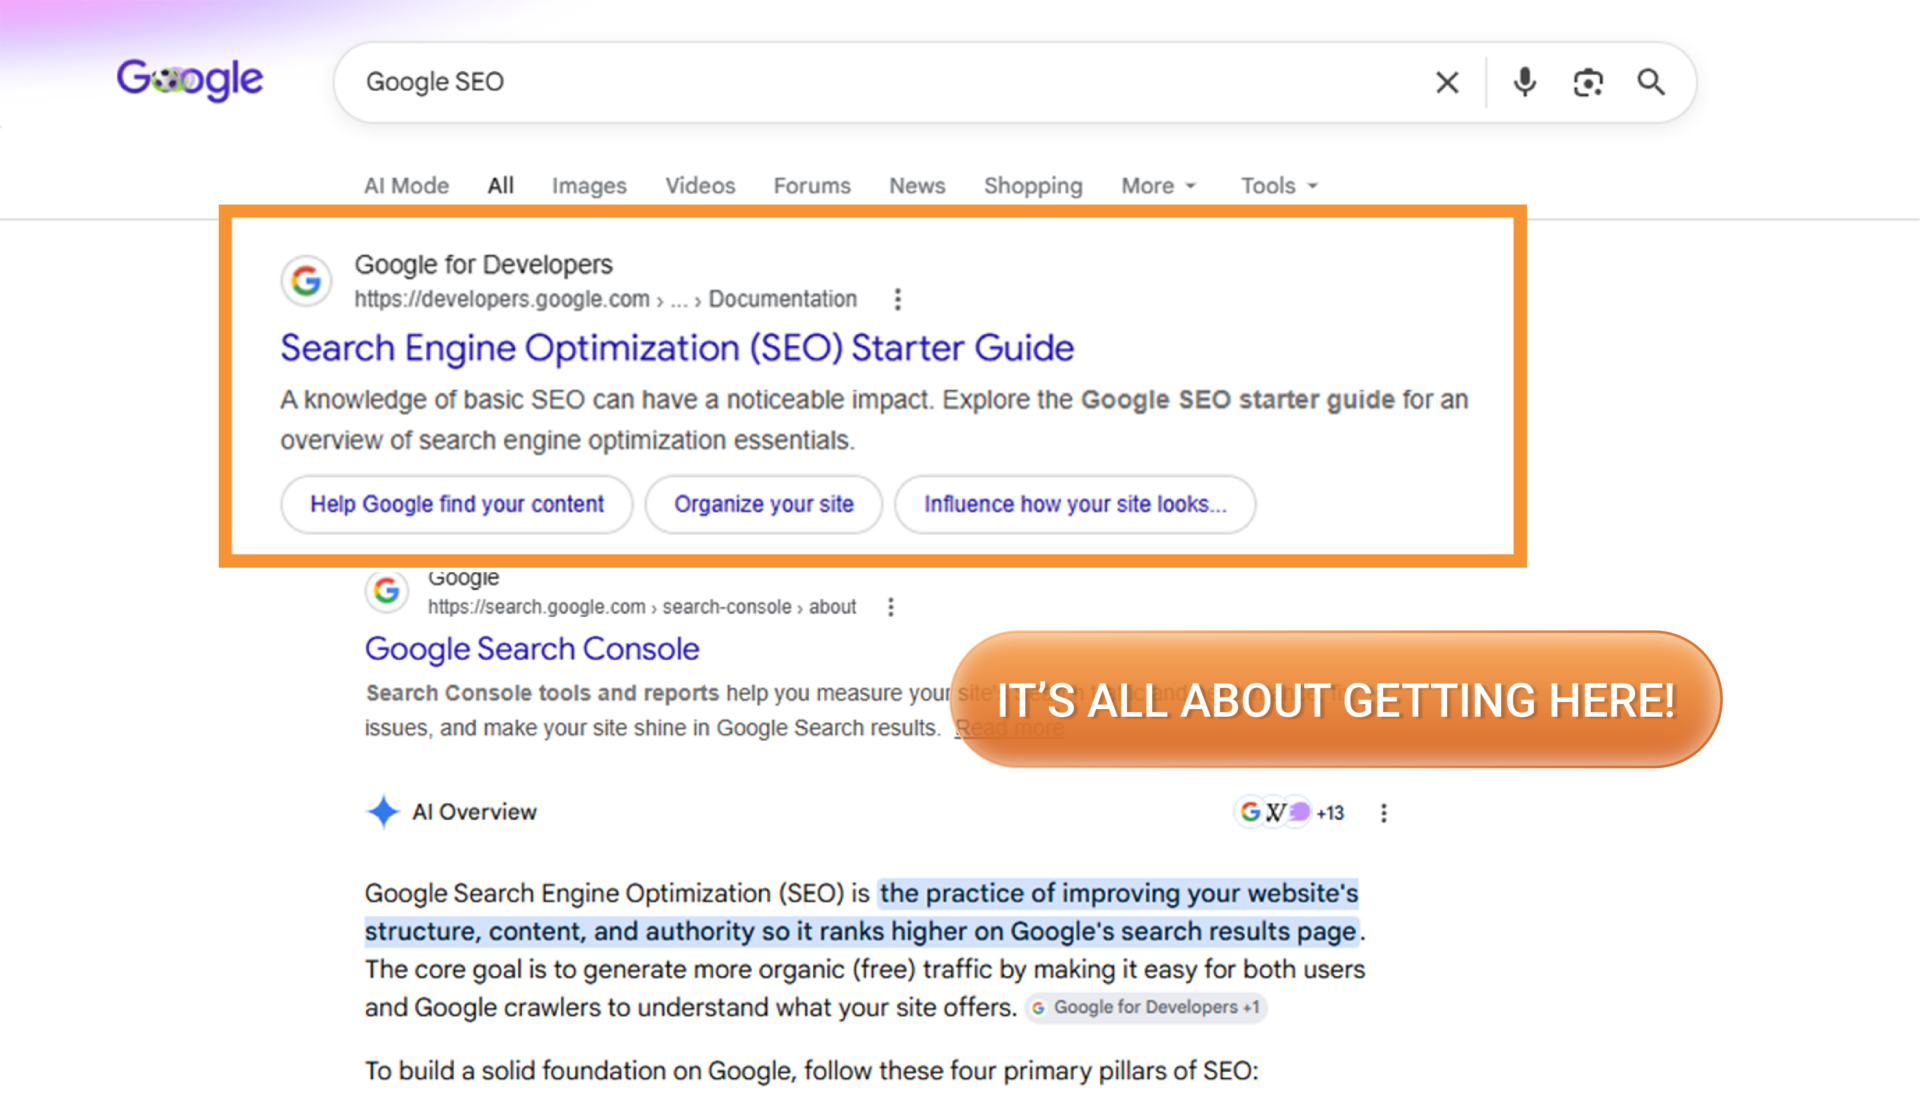Click Influence how your site looks chip
This screenshot has width=1920, height=1097.
coord(1075,504)
